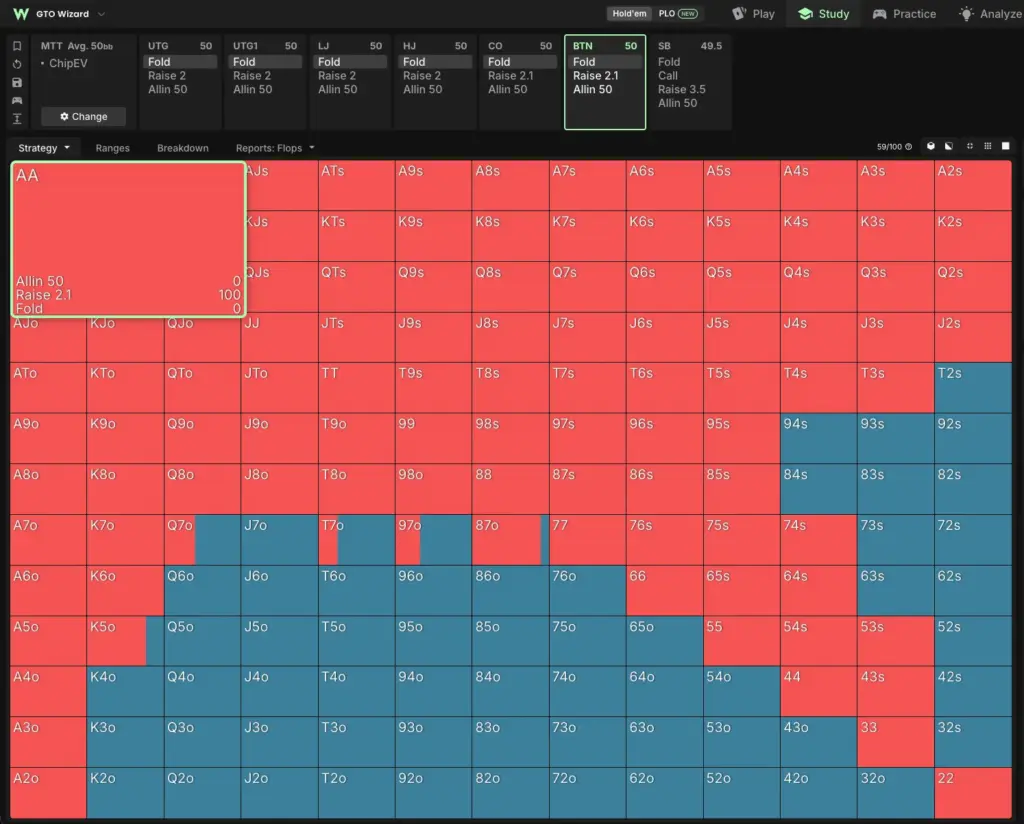The image size is (1024, 824).
Task: Select the ATs hand cell
Action: coord(357,185)
